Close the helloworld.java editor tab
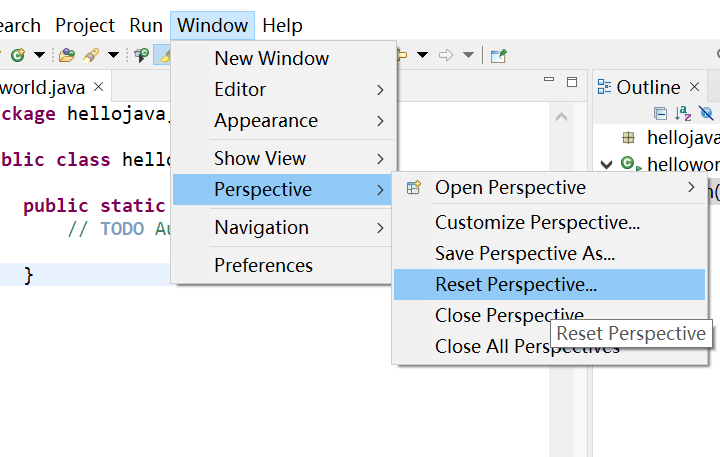720x457 pixels. pyautogui.click(x=99, y=87)
